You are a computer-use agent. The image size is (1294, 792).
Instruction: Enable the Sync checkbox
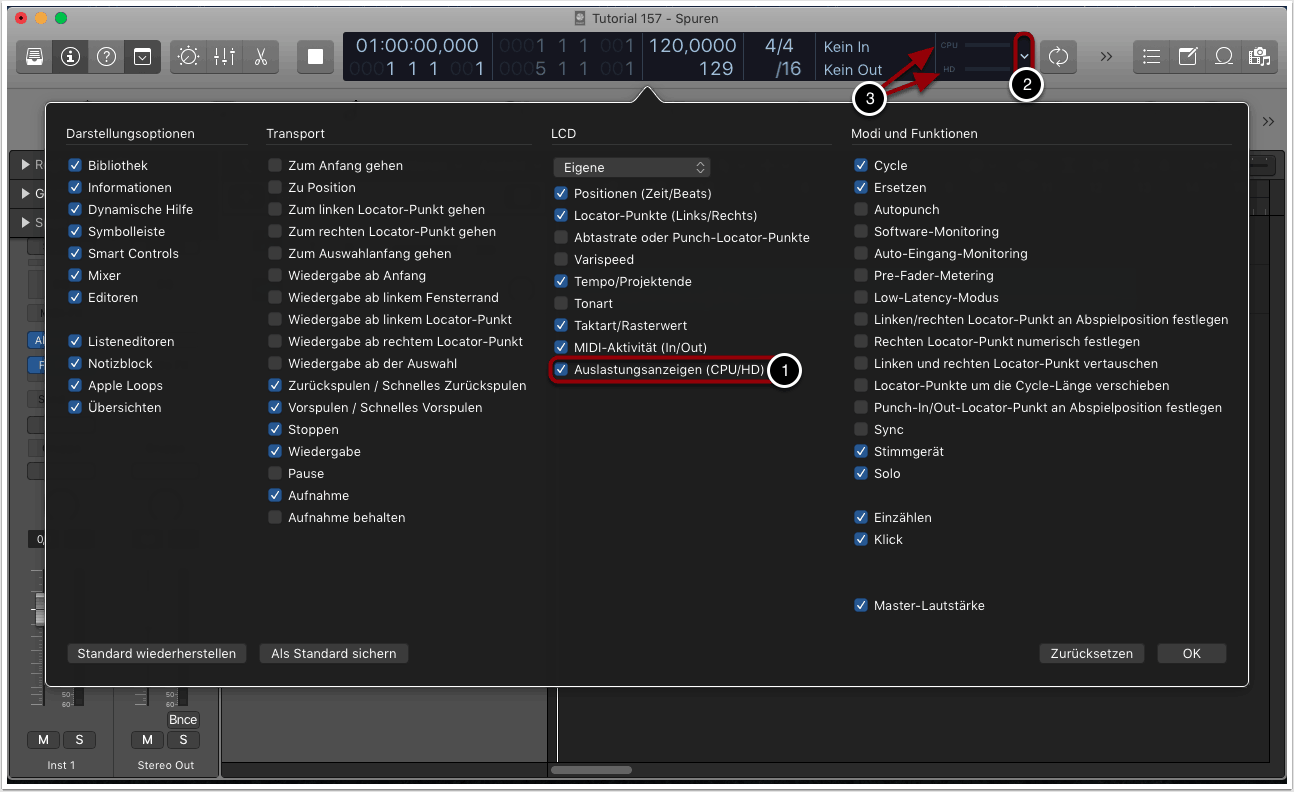[861, 429]
